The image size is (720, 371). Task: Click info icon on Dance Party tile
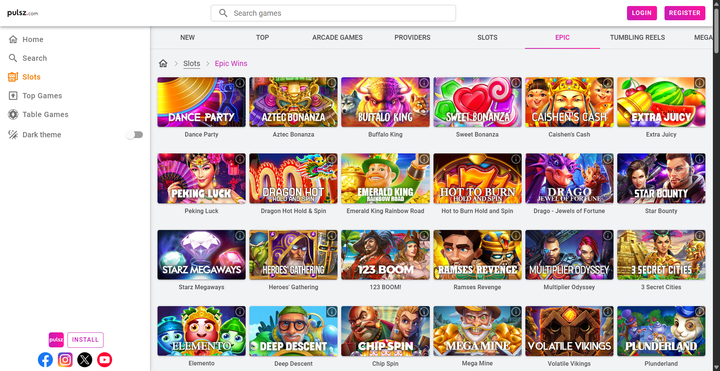(240, 83)
